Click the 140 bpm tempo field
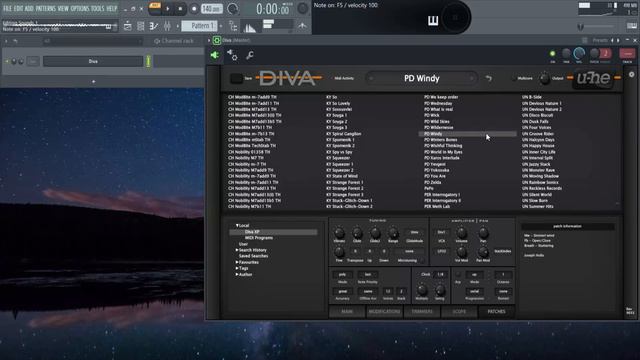 coord(212,9)
